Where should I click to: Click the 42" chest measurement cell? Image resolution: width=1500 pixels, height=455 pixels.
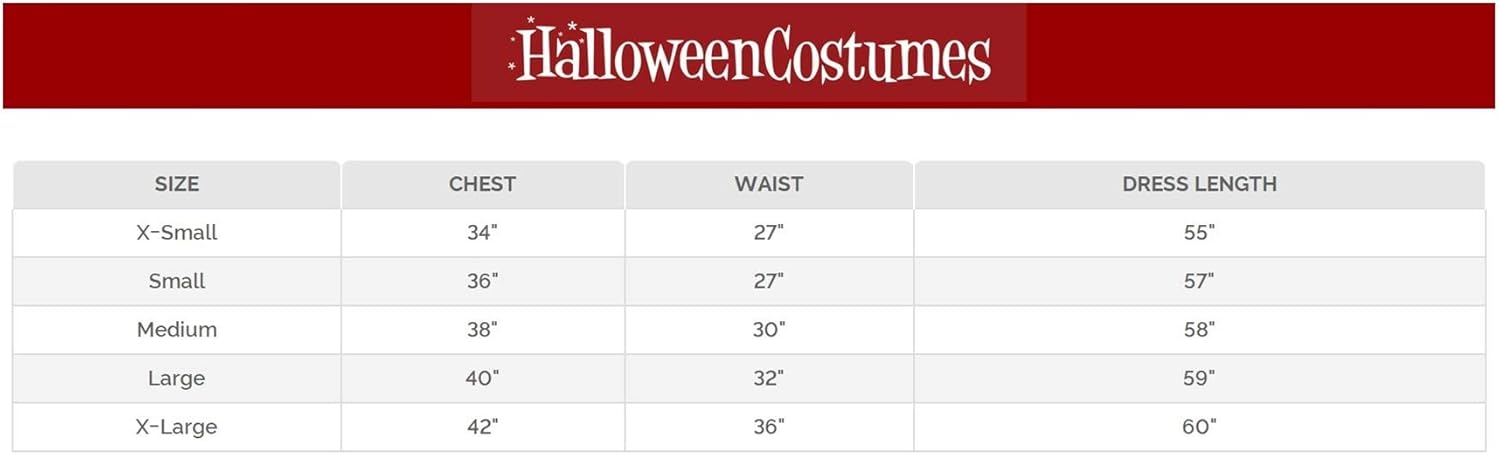pos(482,427)
